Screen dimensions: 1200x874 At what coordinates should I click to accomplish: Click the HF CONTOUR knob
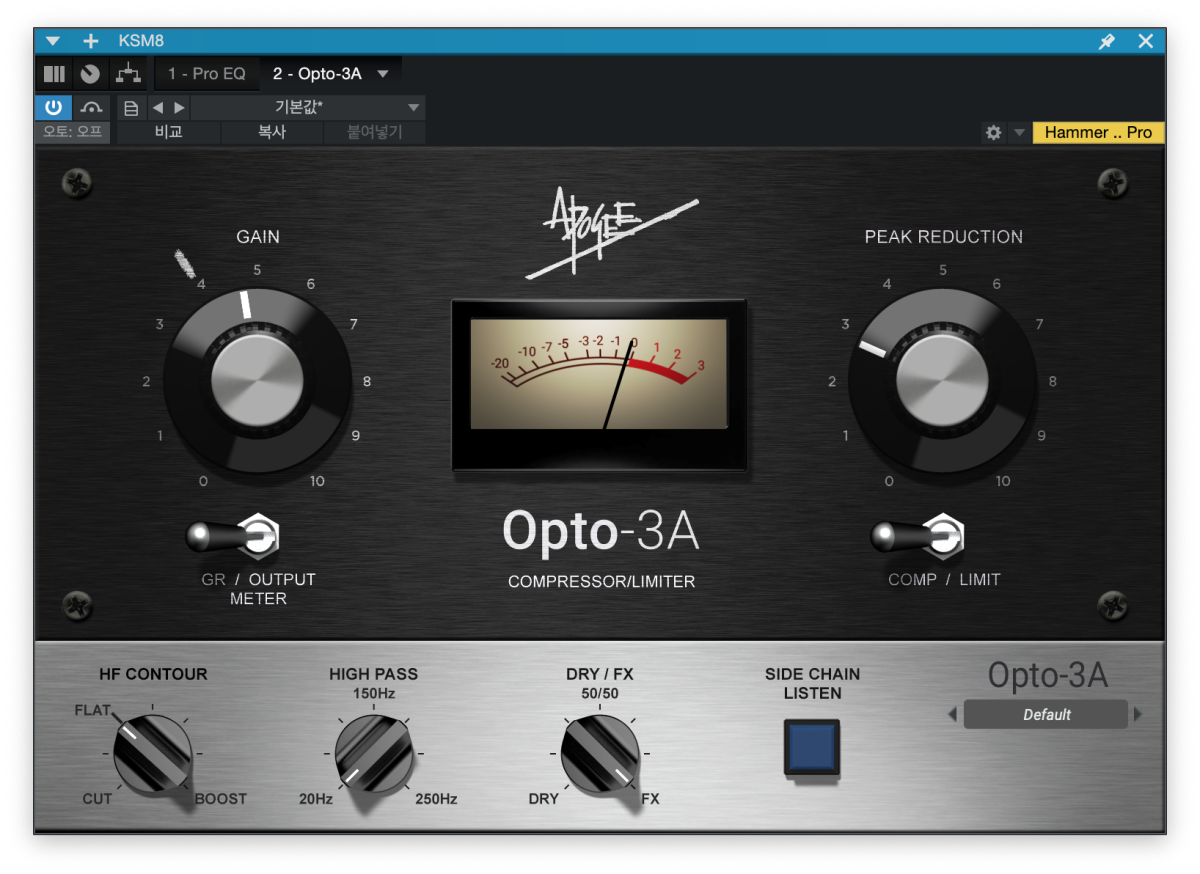pos(152,755)
